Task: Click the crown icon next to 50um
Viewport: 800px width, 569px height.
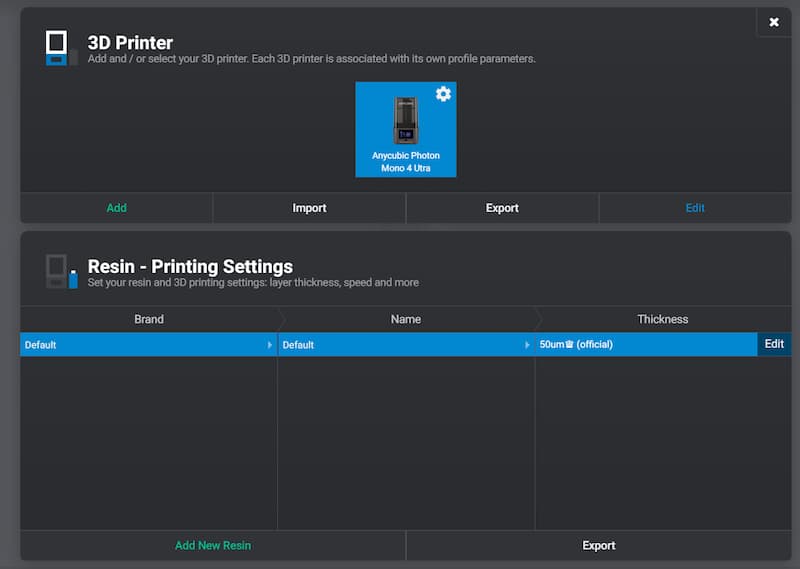Action: [x=569, y=344]
